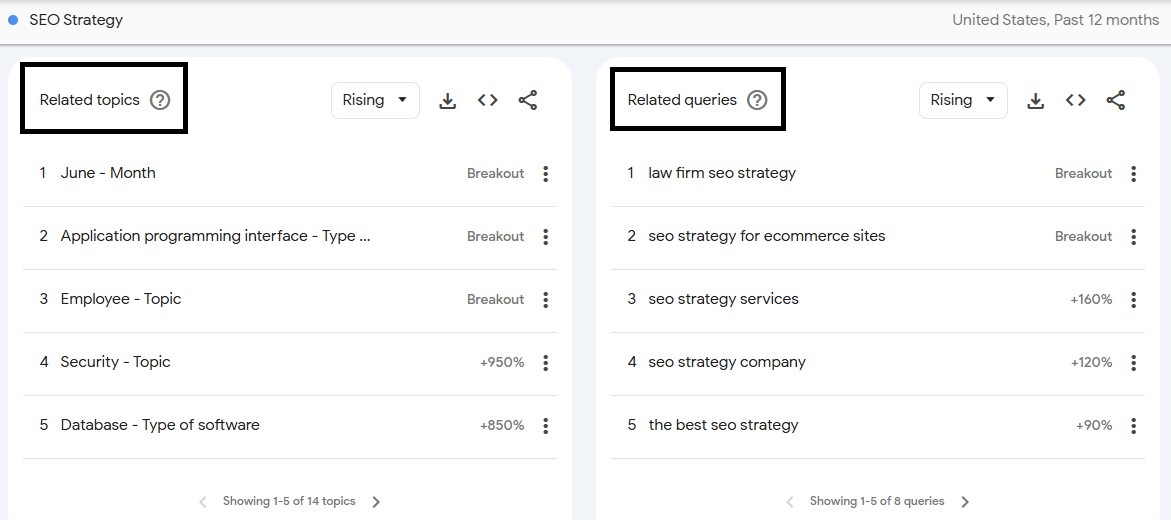
Task: Embed the Related queries card
Action: [x=1075, y=100]
